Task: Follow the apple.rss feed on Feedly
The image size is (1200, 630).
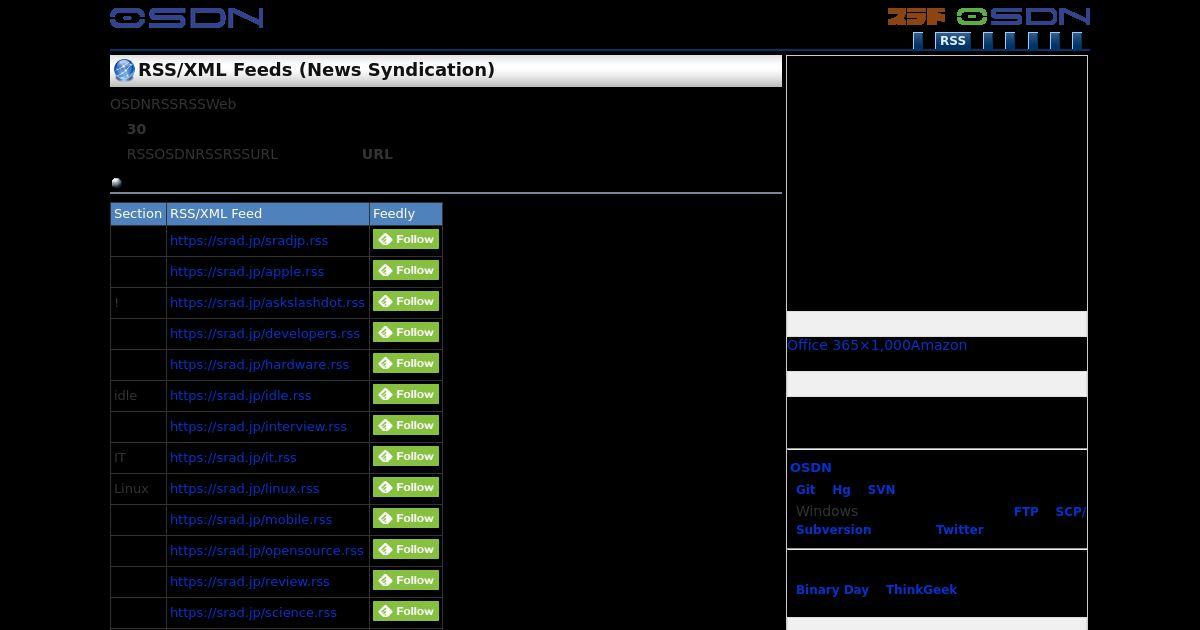Action: [406, 270]
